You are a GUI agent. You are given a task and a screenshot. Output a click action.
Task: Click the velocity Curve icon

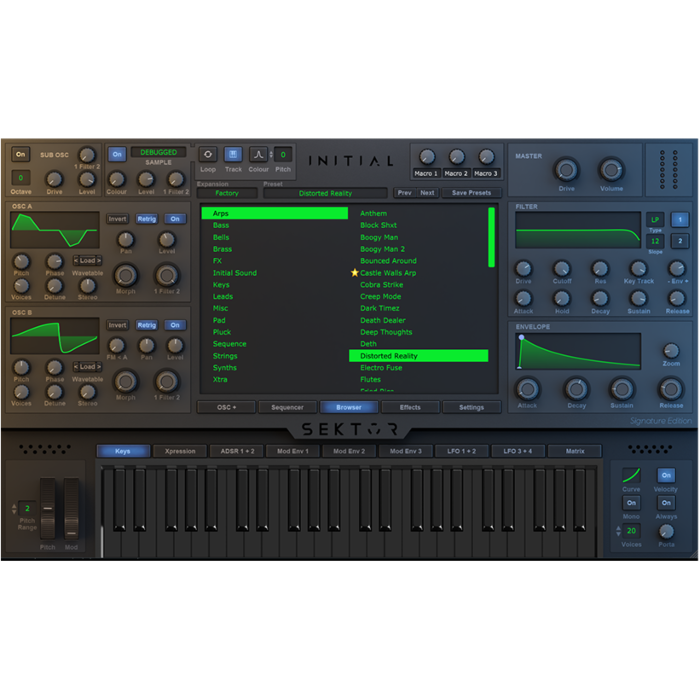631,475
